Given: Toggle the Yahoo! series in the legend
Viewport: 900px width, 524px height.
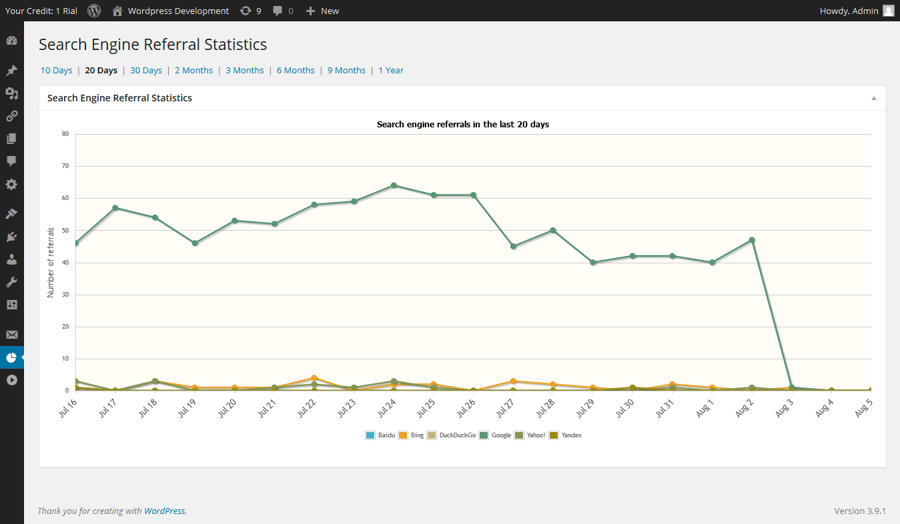Looking at the screenshot, I should pos(530,435).
